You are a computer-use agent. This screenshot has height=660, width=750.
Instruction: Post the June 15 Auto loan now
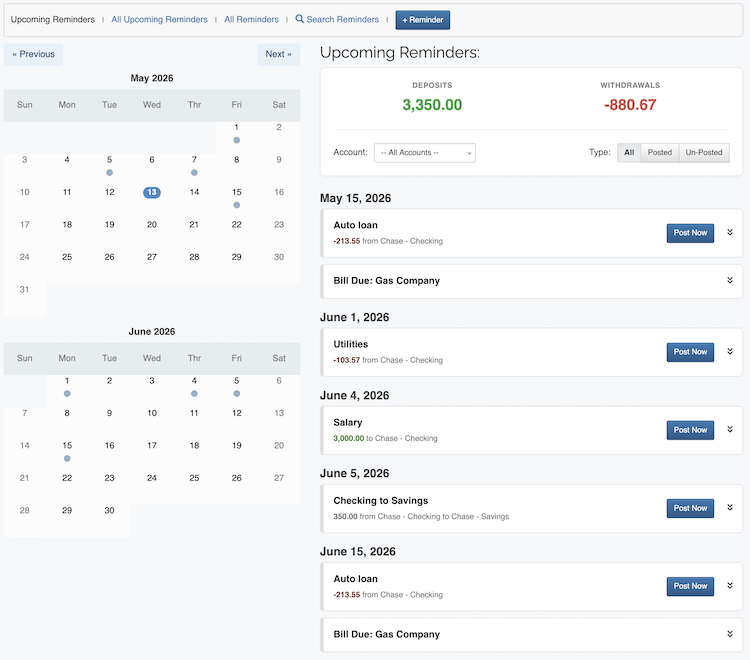[690, 586]
